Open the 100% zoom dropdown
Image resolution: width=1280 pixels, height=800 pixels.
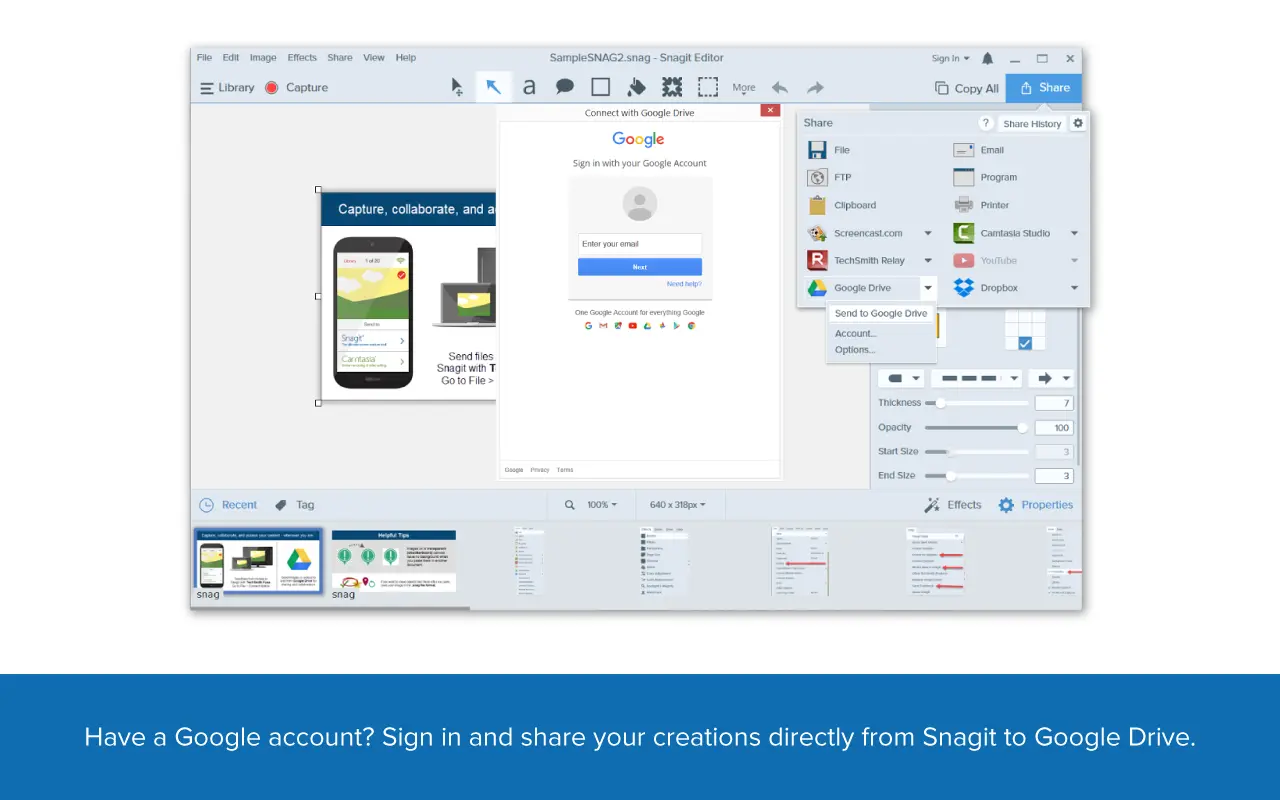tap(601, 505)
